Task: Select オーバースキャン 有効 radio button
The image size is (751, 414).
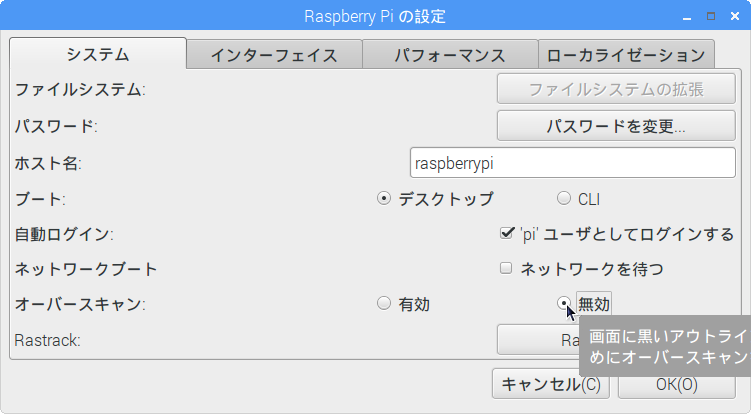Action: tap(384, 303)
